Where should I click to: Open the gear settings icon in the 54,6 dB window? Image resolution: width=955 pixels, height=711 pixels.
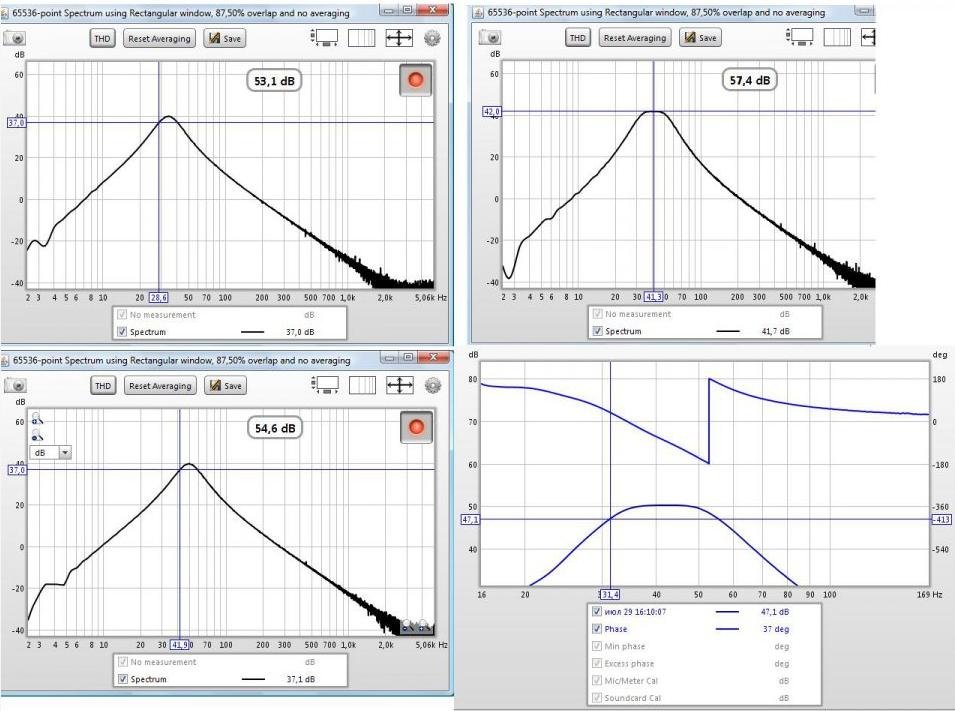tap(432, 385)
